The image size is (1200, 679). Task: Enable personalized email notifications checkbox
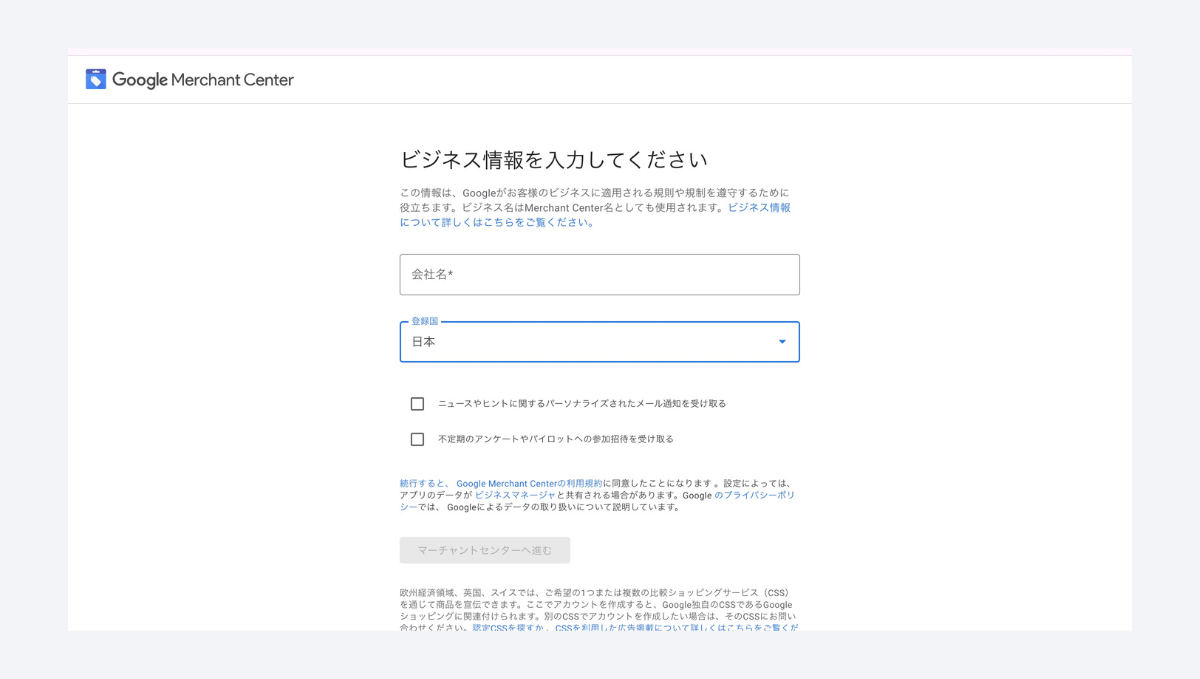pos(417,404)
